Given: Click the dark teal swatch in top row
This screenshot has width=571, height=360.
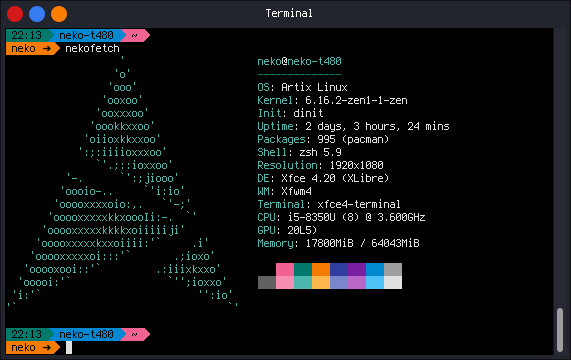Looking at the screenshot, I should (x=303, y=269).
